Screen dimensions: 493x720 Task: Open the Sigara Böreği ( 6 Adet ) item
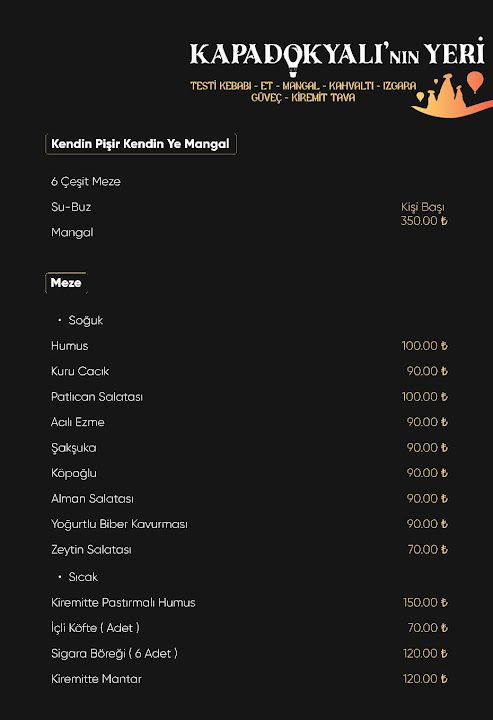(114, 653)
